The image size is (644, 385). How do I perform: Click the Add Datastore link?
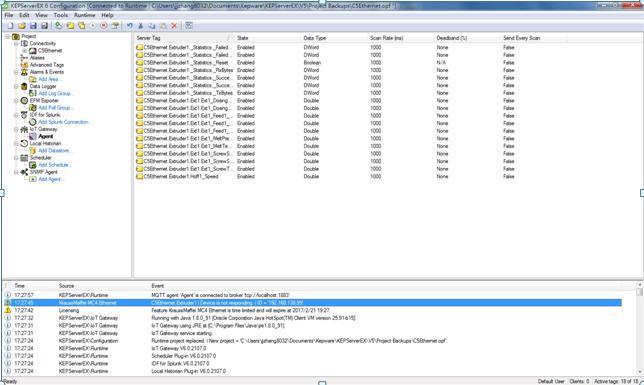[x=55, y=151]
